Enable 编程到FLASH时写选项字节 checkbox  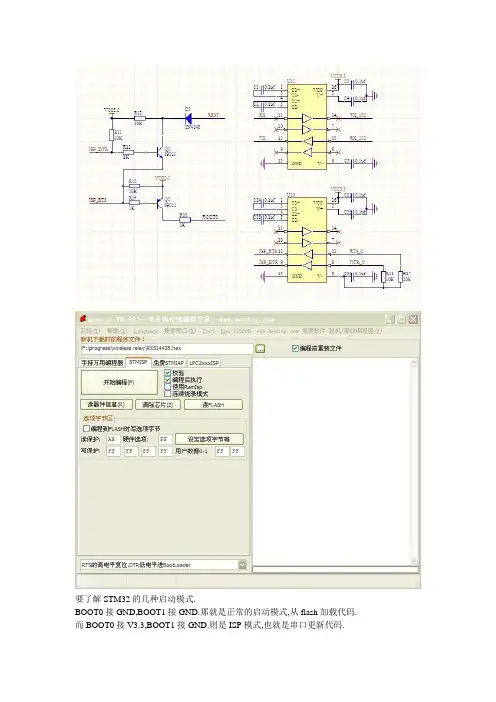pos(86,428)
